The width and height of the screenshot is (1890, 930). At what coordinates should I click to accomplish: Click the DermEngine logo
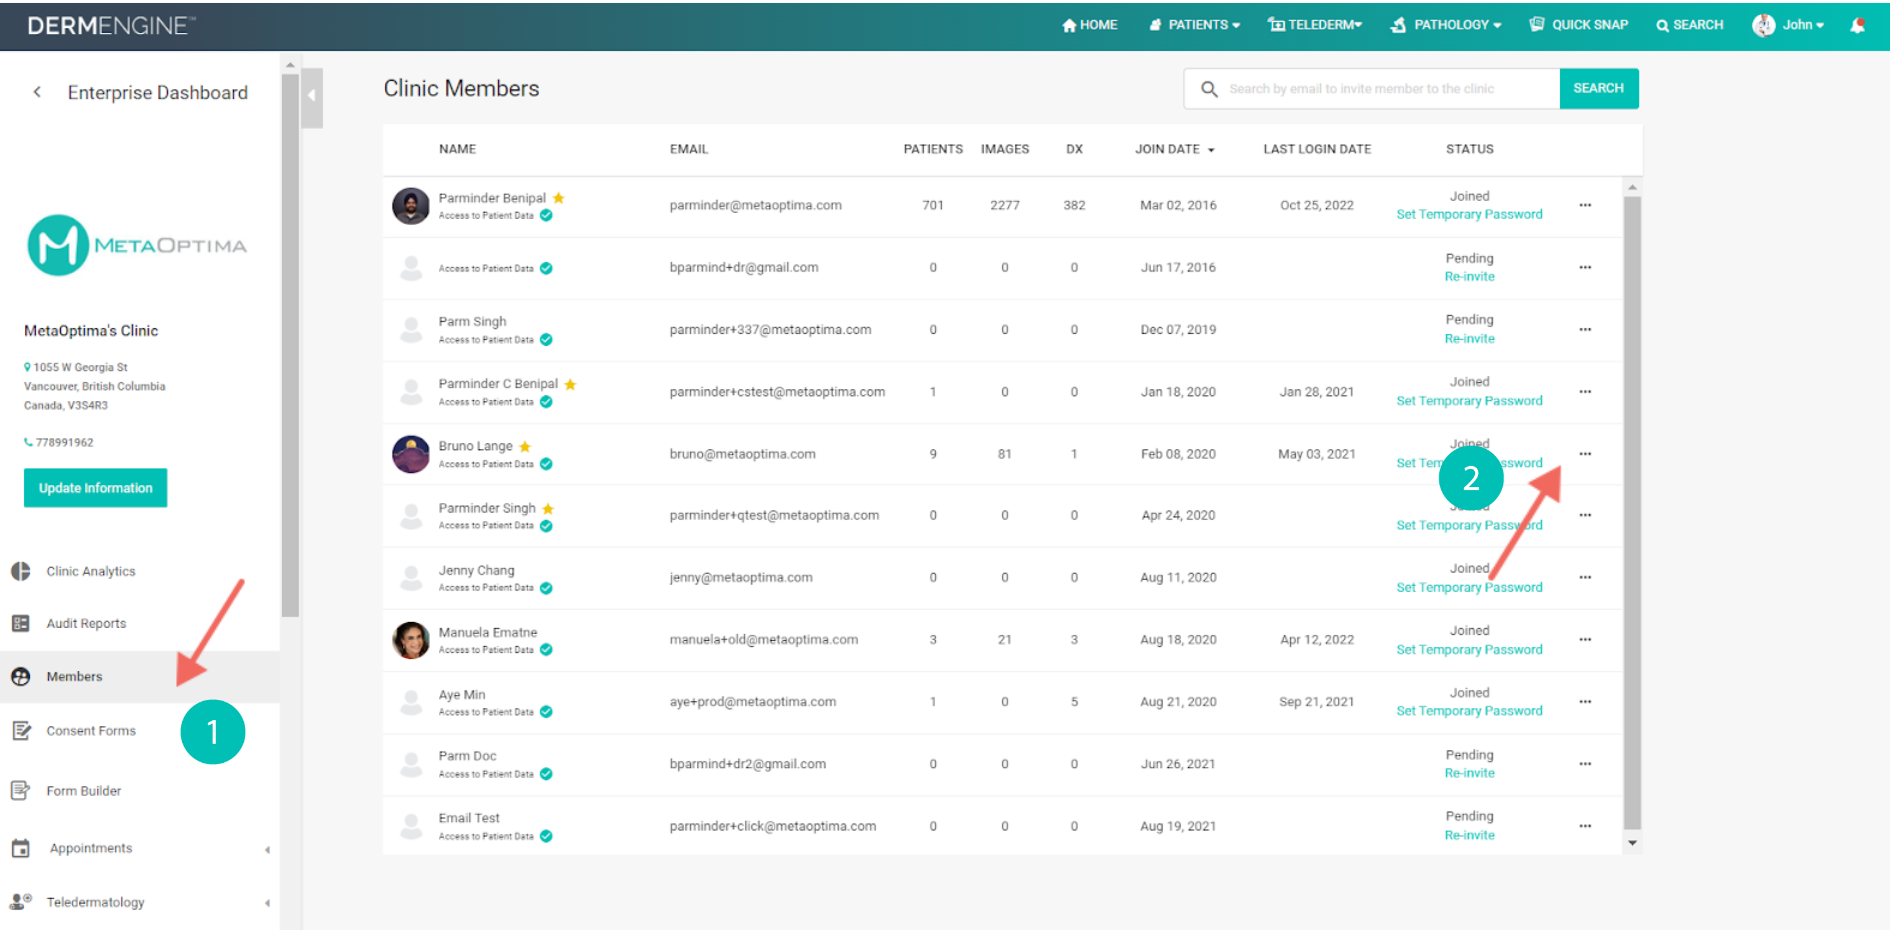coord(110,26)
